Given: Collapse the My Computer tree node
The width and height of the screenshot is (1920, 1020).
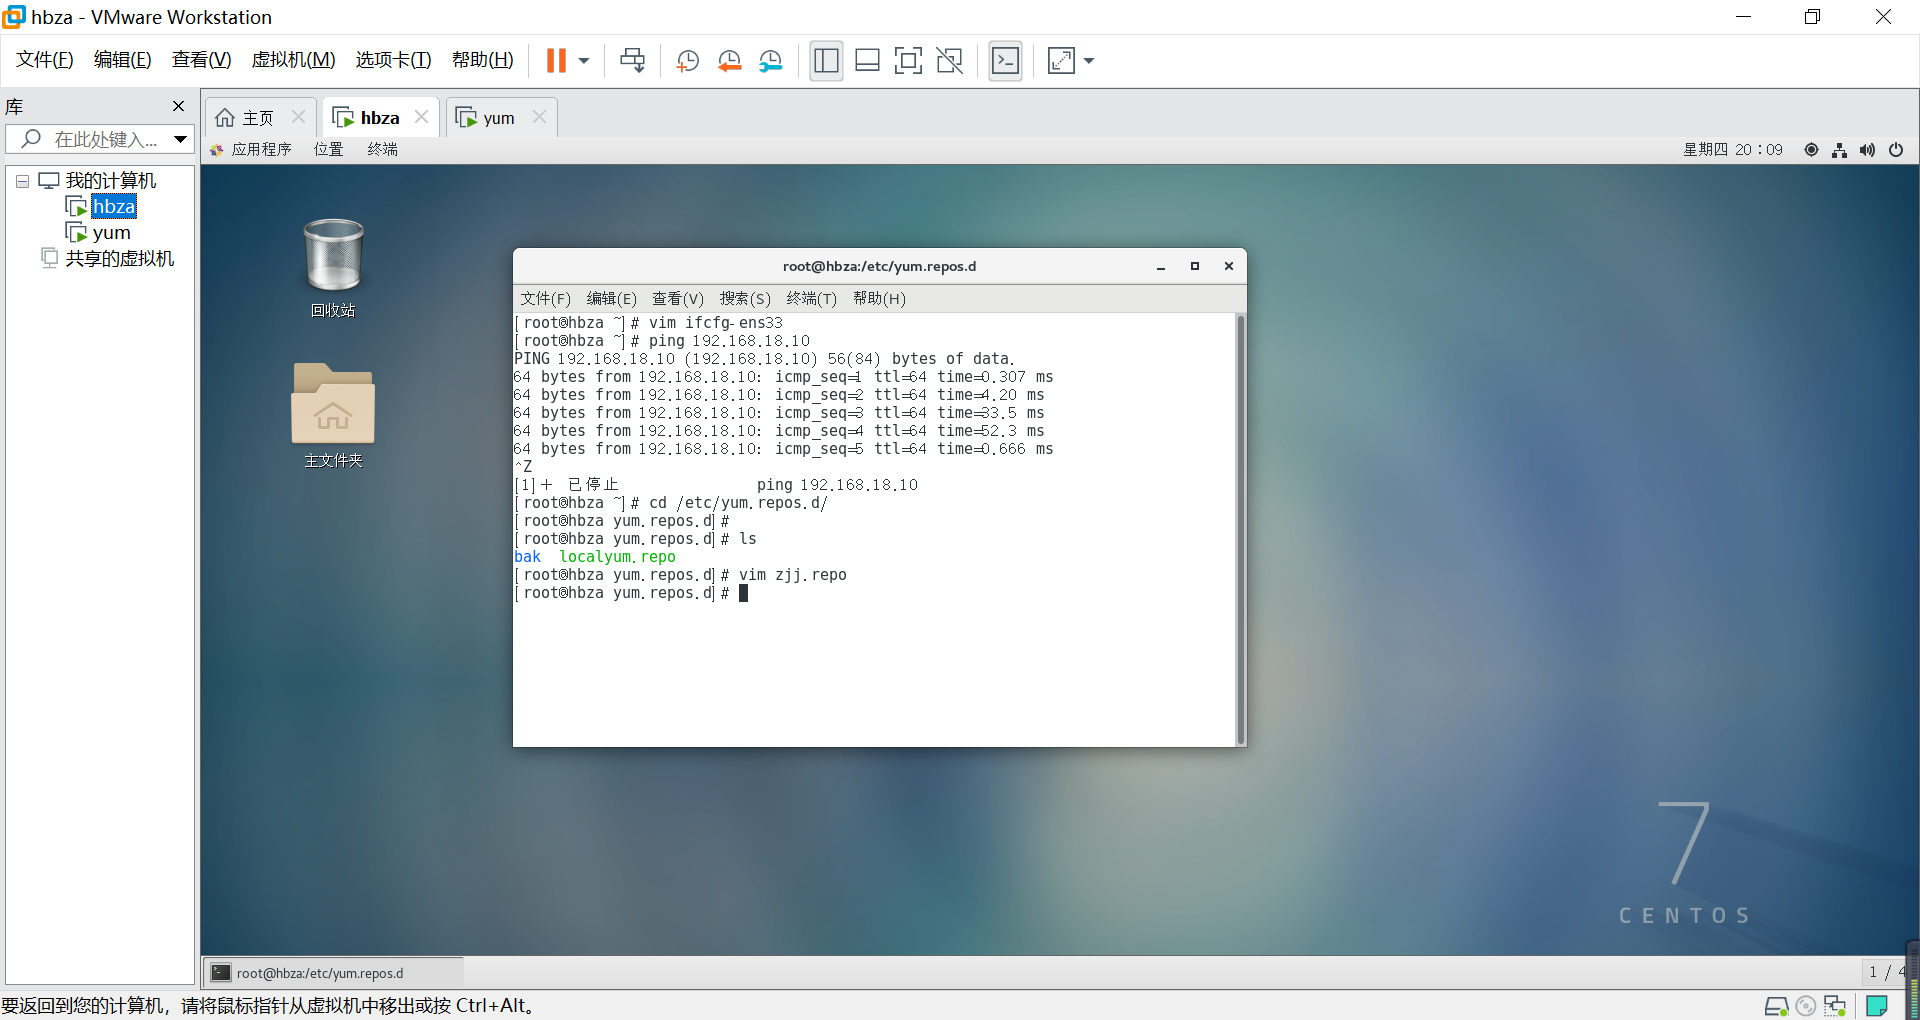Looking at the screenshot, I should 22,181.
